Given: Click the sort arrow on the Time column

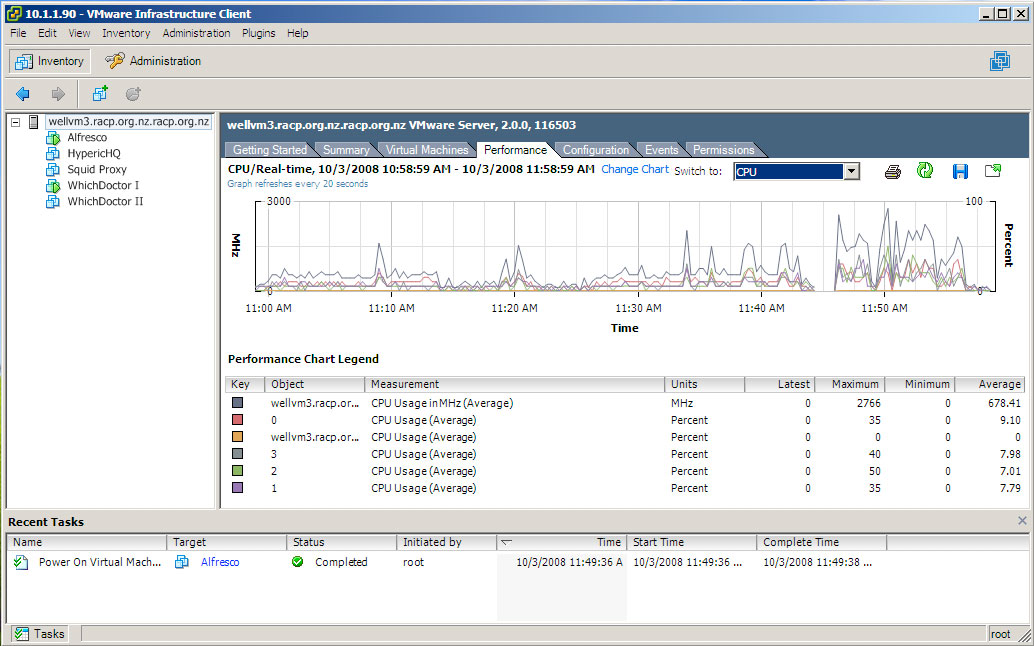Looking at the screenshot, I should pos(506,543).
